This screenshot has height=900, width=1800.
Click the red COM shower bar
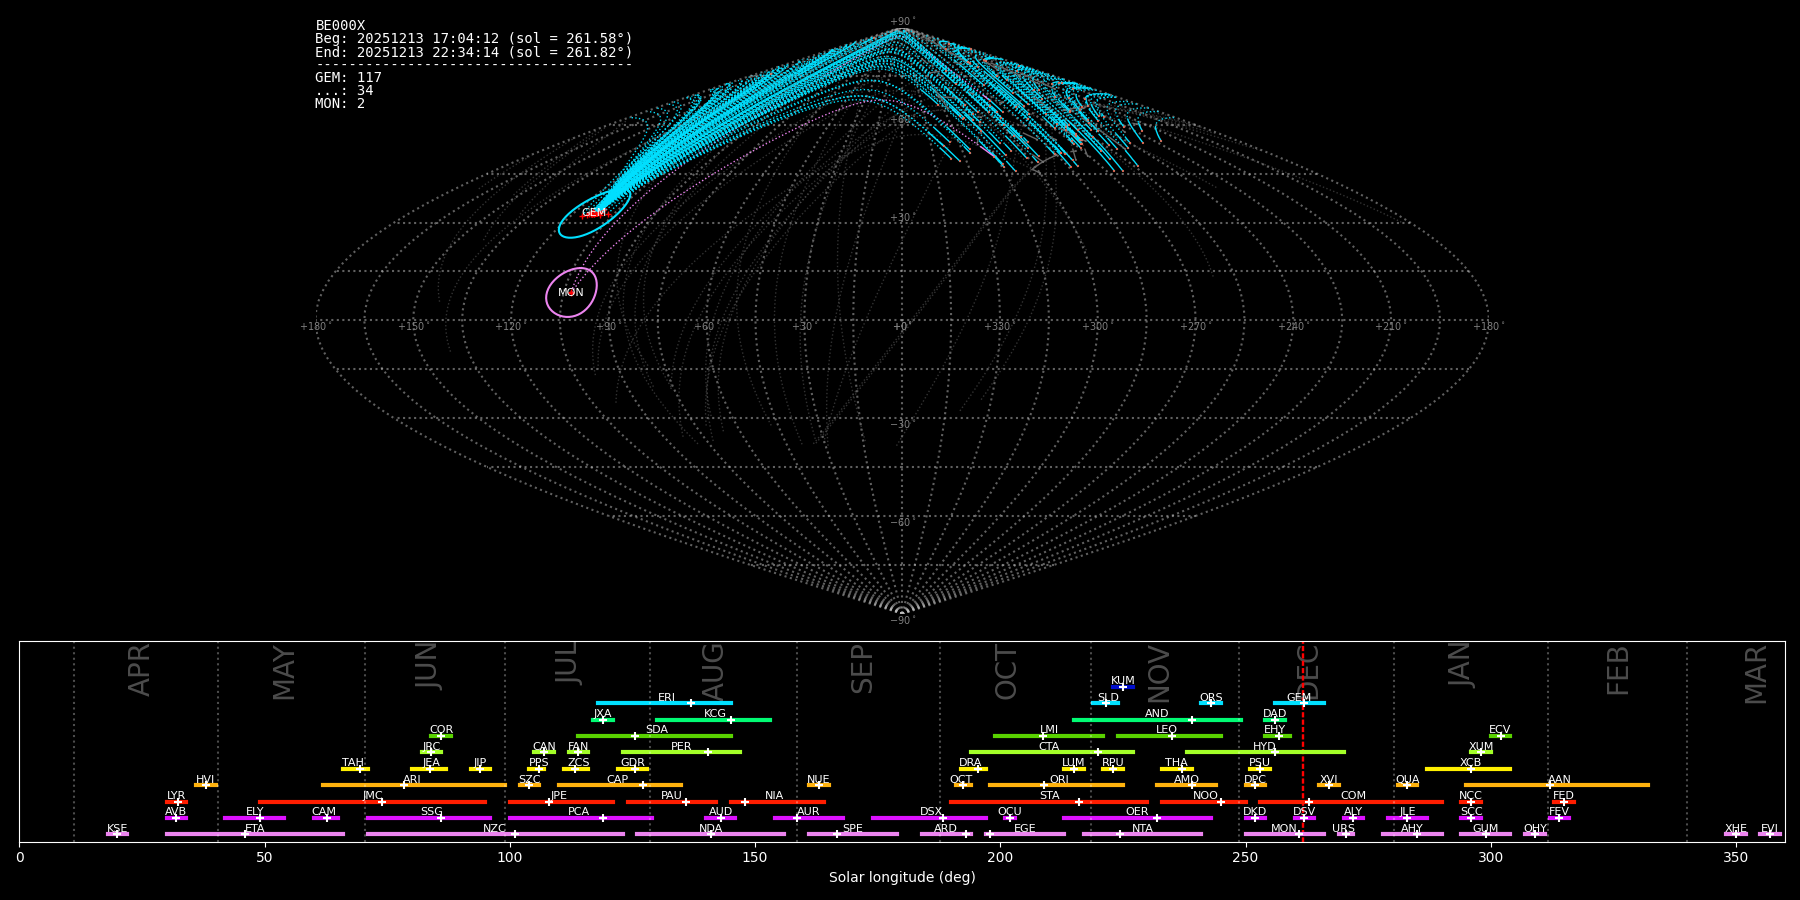(1400, 802)
